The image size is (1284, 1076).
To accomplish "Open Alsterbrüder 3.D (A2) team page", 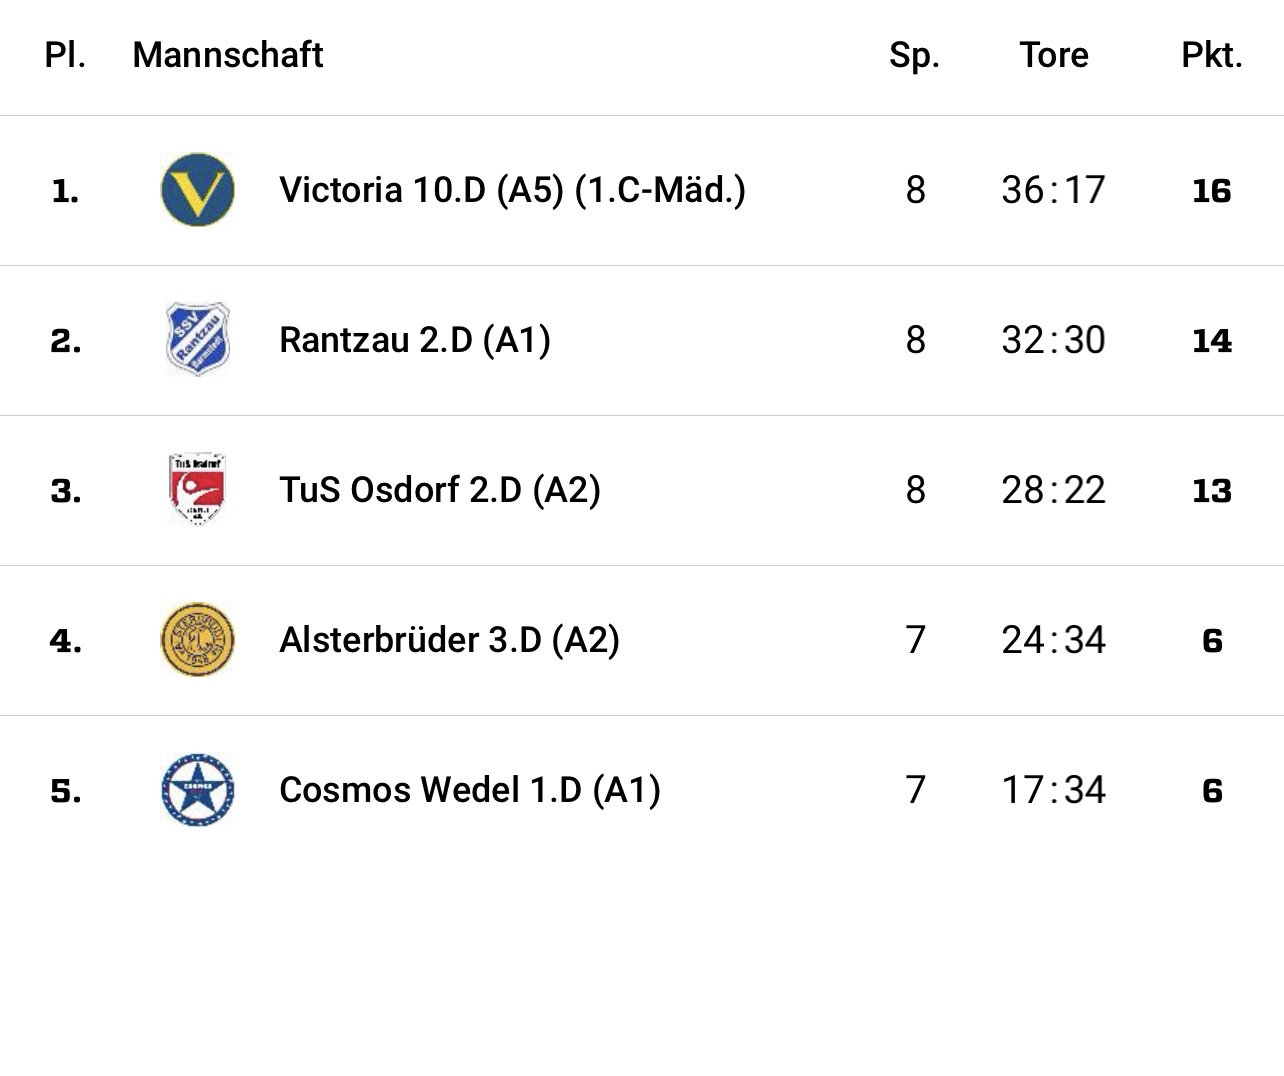I will coord(449,640).
